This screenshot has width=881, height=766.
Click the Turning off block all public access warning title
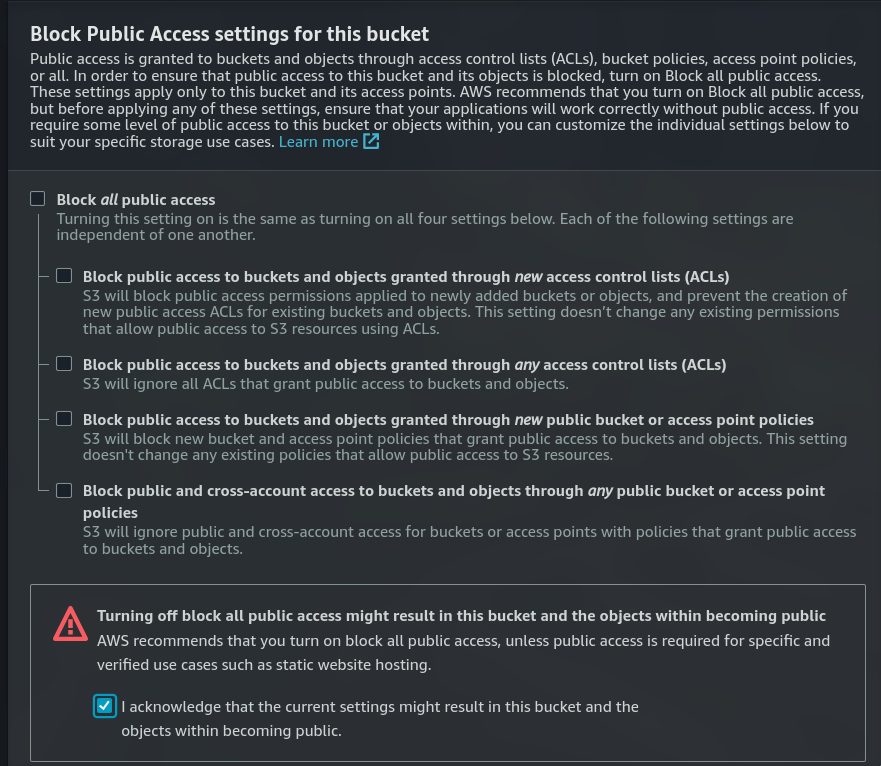pos(461,615)
